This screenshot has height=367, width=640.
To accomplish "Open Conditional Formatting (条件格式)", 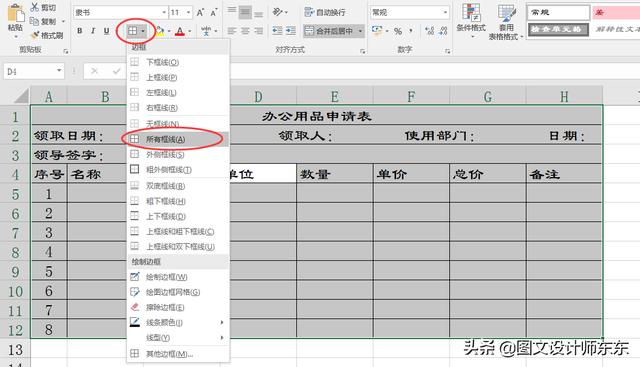I will 471,20.
